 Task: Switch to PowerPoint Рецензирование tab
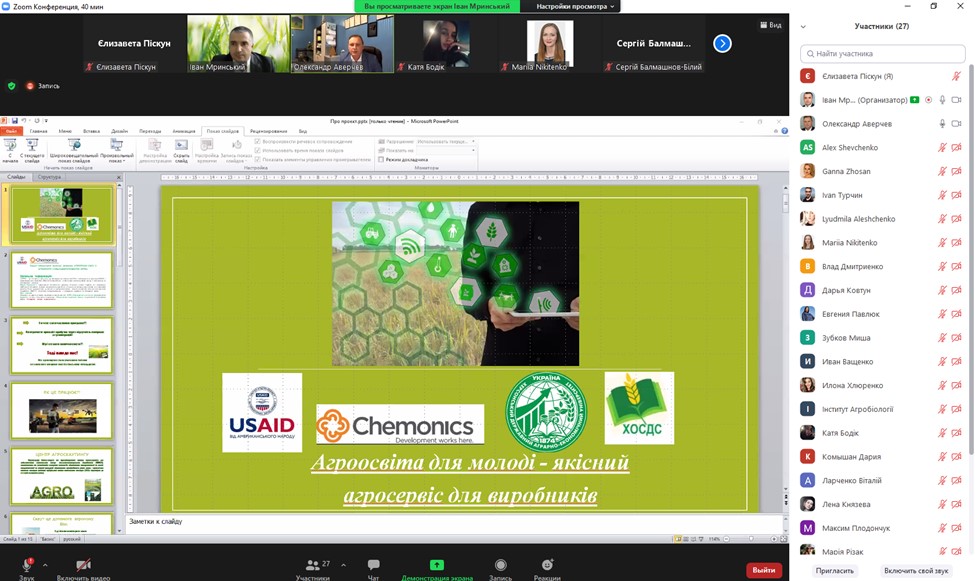point(269,131)
